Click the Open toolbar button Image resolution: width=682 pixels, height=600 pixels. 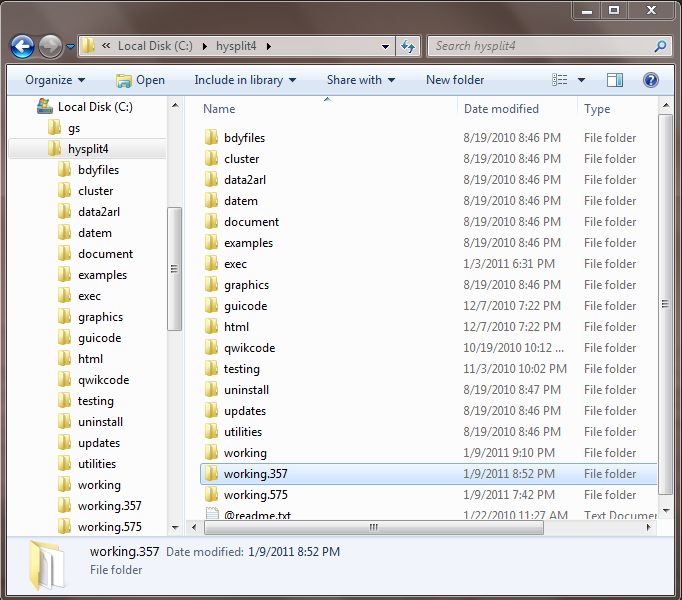tap(140, 80)
